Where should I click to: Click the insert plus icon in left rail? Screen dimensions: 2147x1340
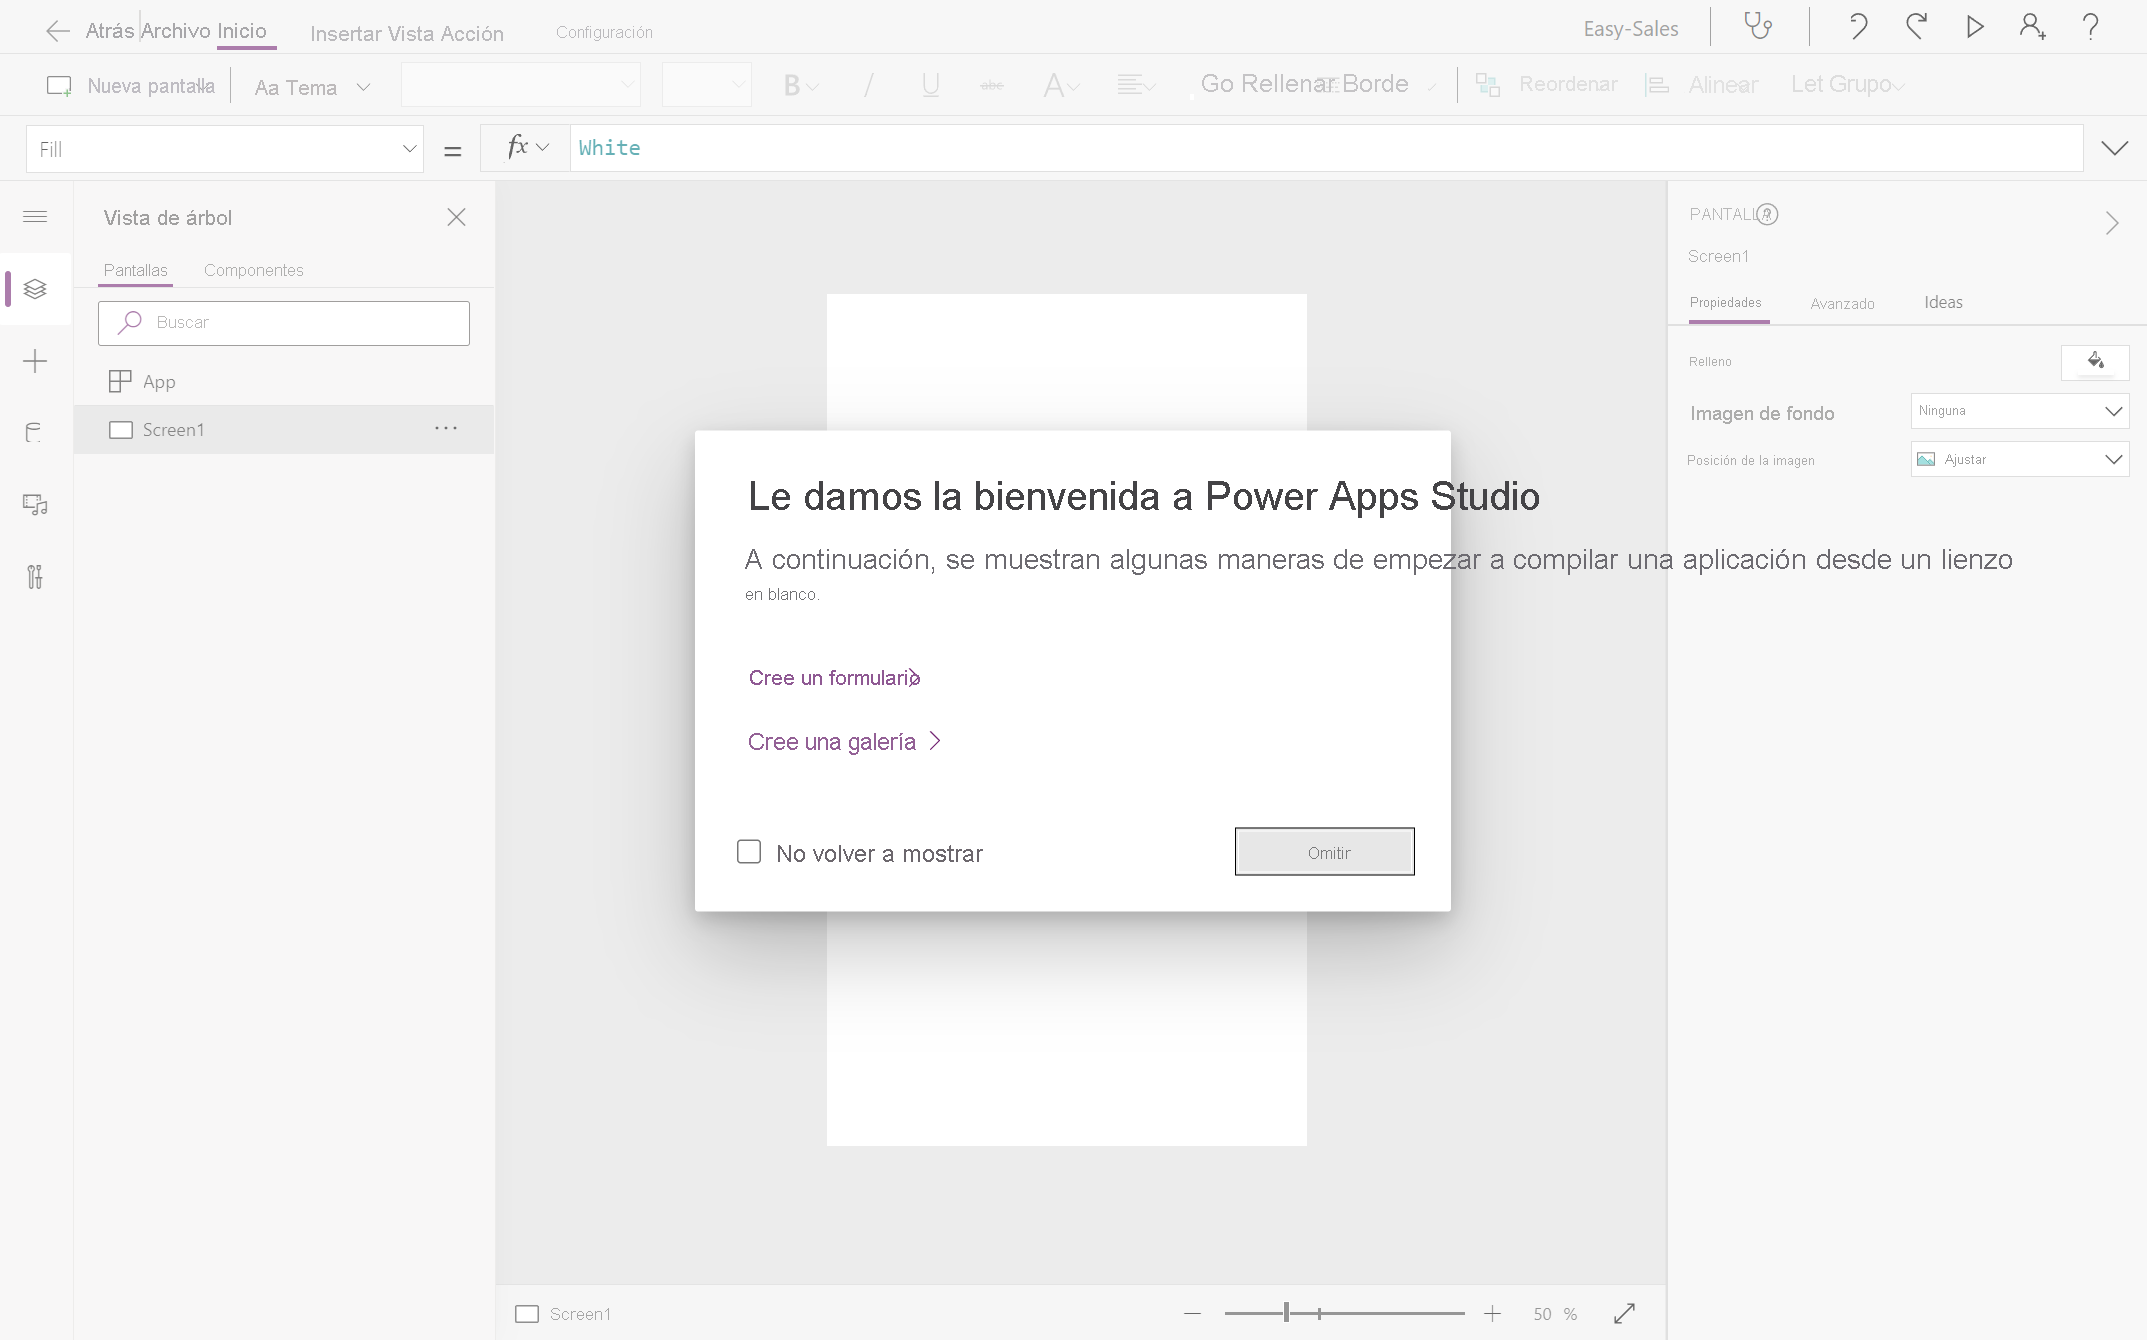[35, 361]
